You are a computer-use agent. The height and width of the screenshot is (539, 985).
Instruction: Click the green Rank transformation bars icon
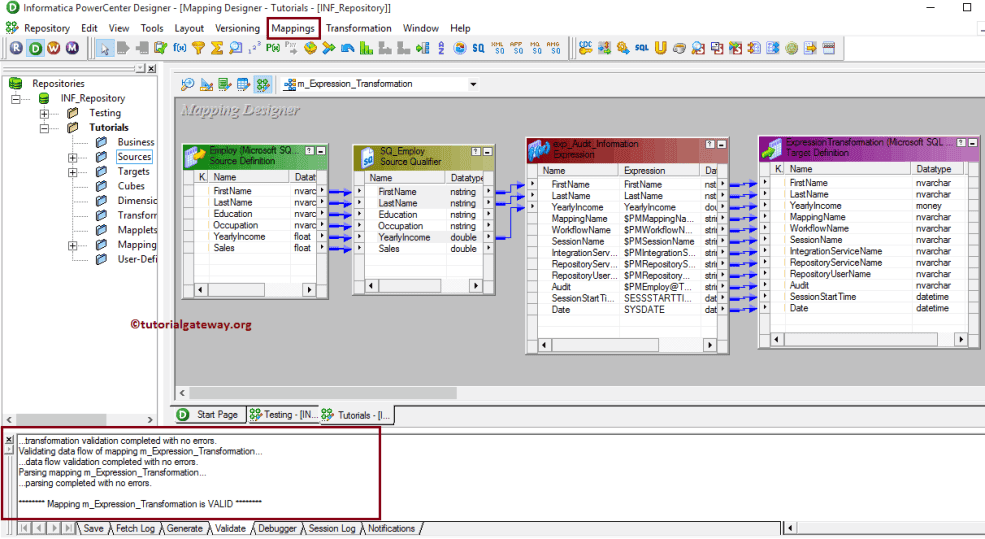pyautogui.click(x=366, y=48)
